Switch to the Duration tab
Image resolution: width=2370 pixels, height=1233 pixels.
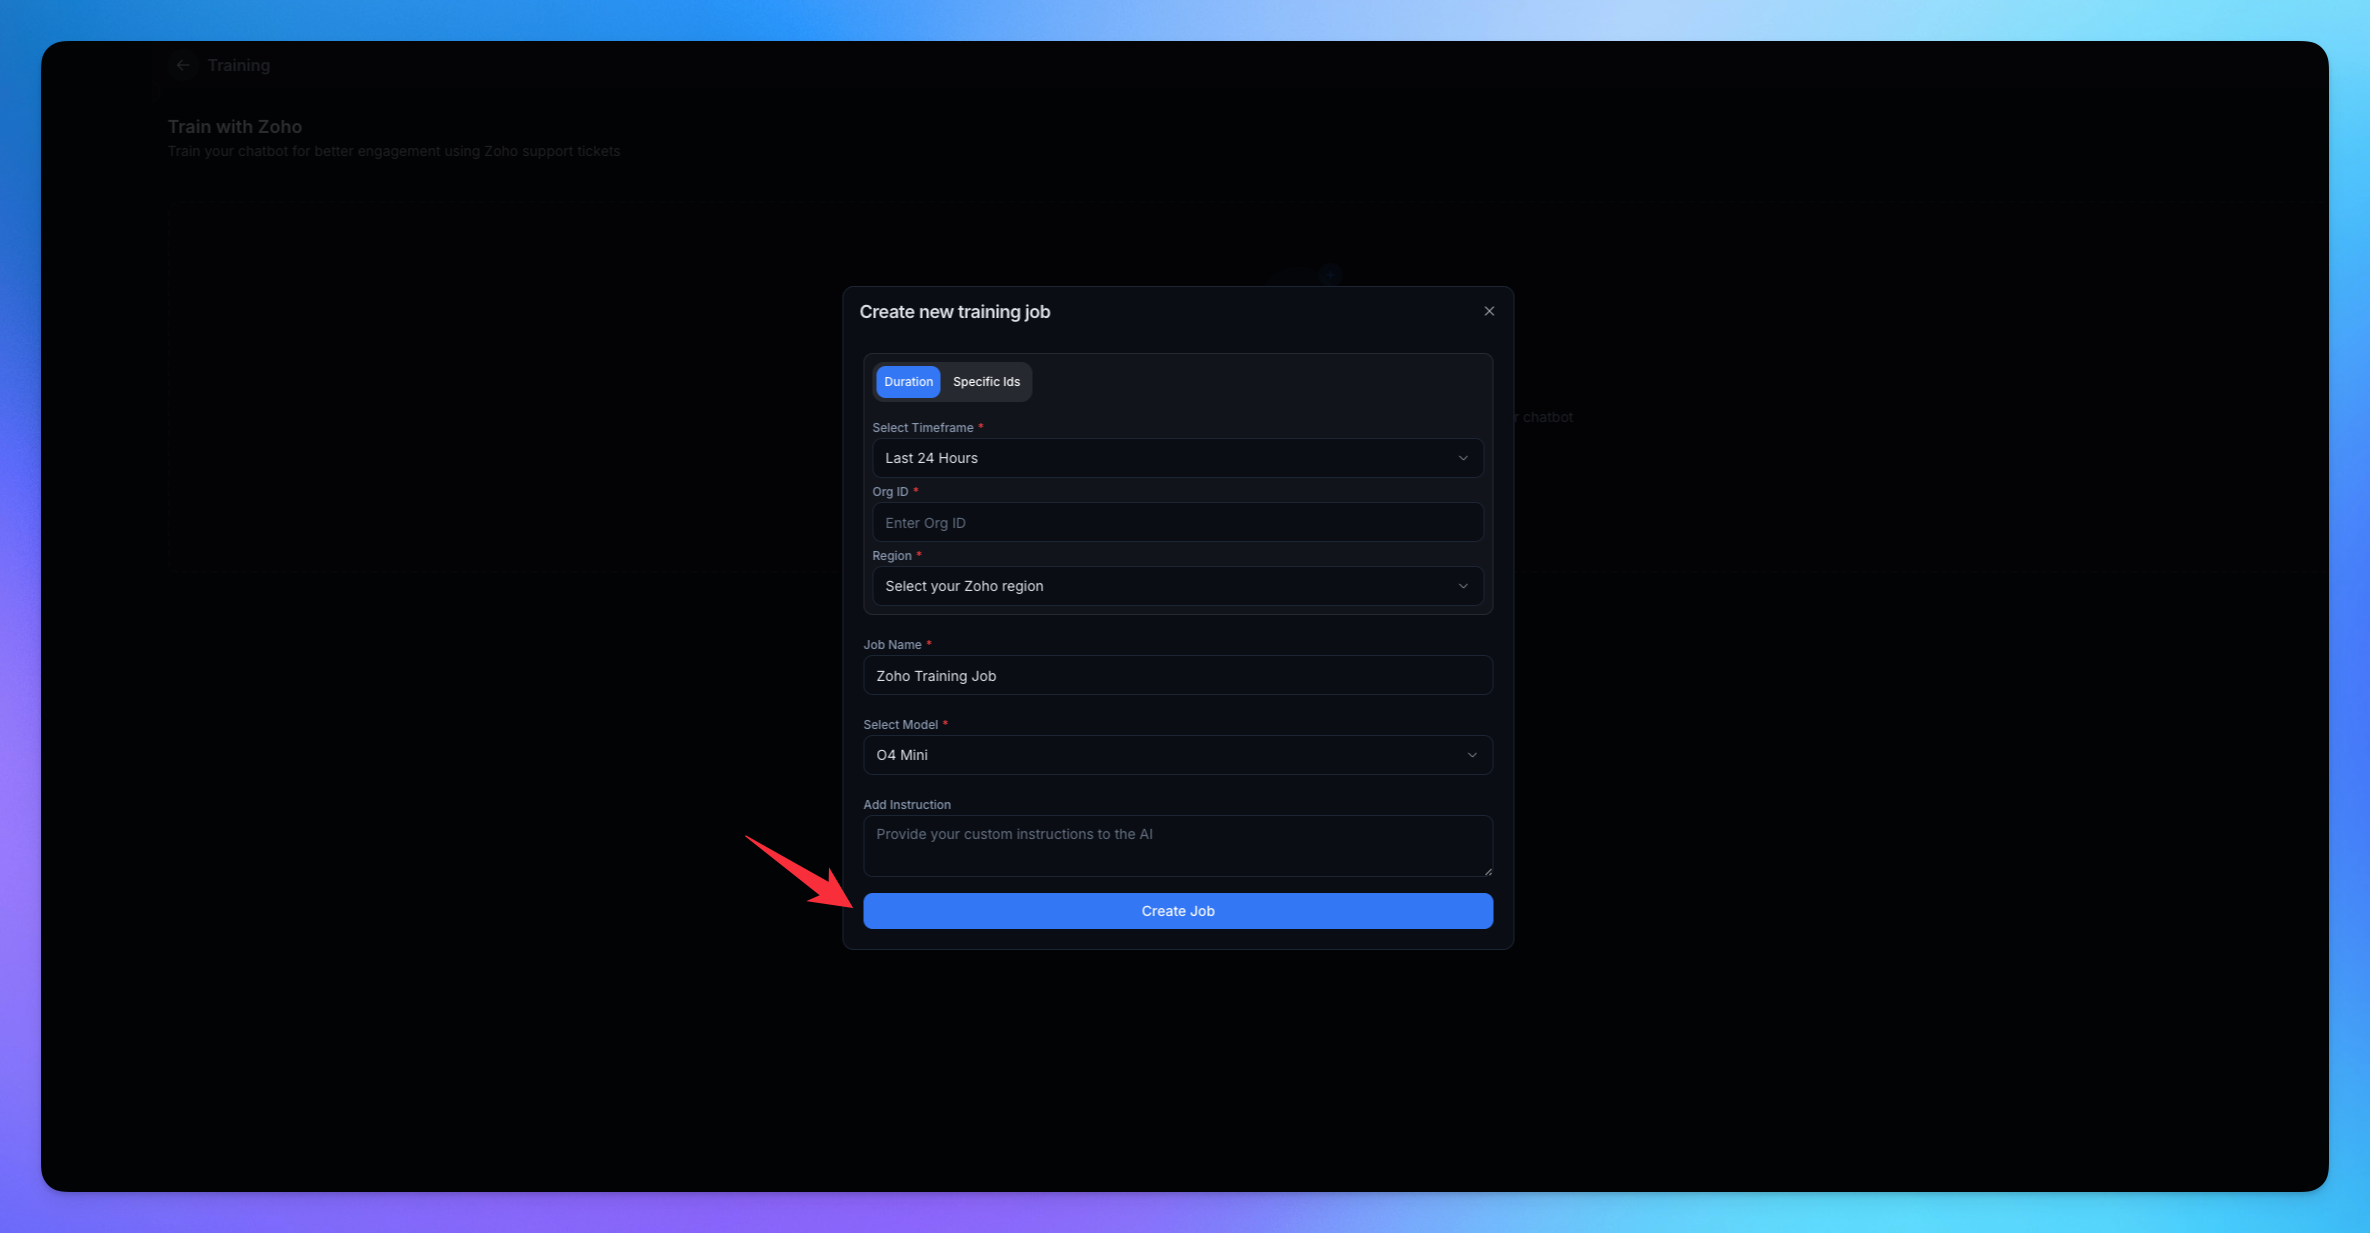[x=908, y=382]
